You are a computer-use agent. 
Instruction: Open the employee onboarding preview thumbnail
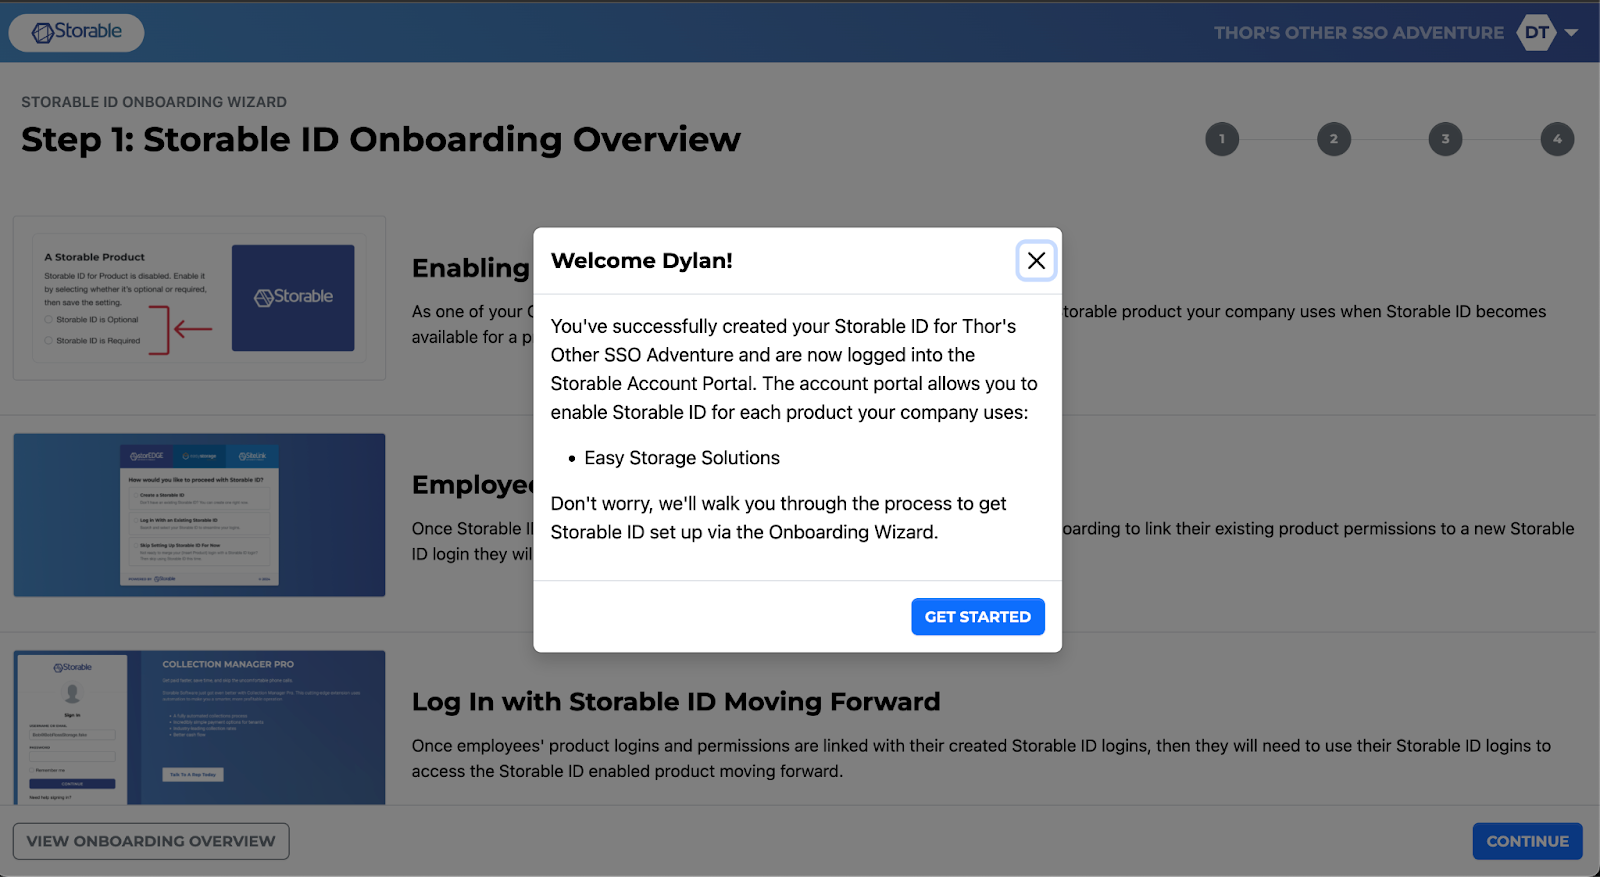click(199, 515)
